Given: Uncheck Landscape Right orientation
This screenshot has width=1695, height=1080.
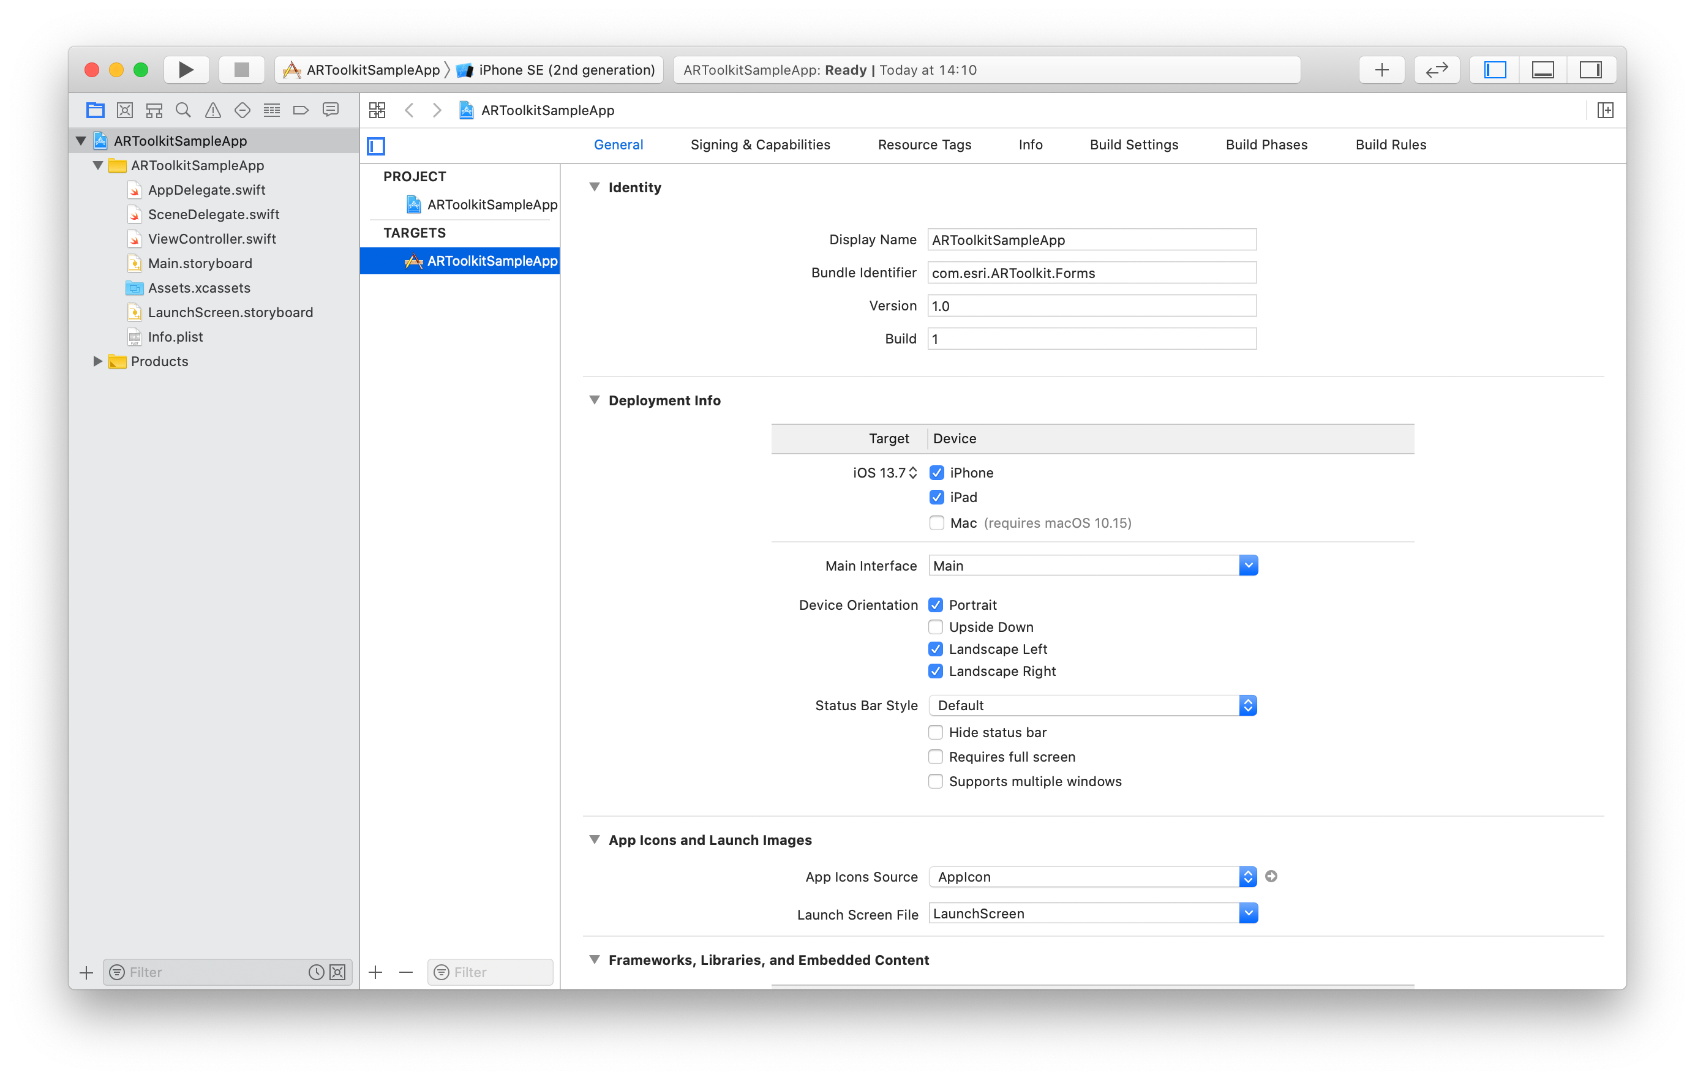Looking at the screenshot, I should [x=936, y=671].
